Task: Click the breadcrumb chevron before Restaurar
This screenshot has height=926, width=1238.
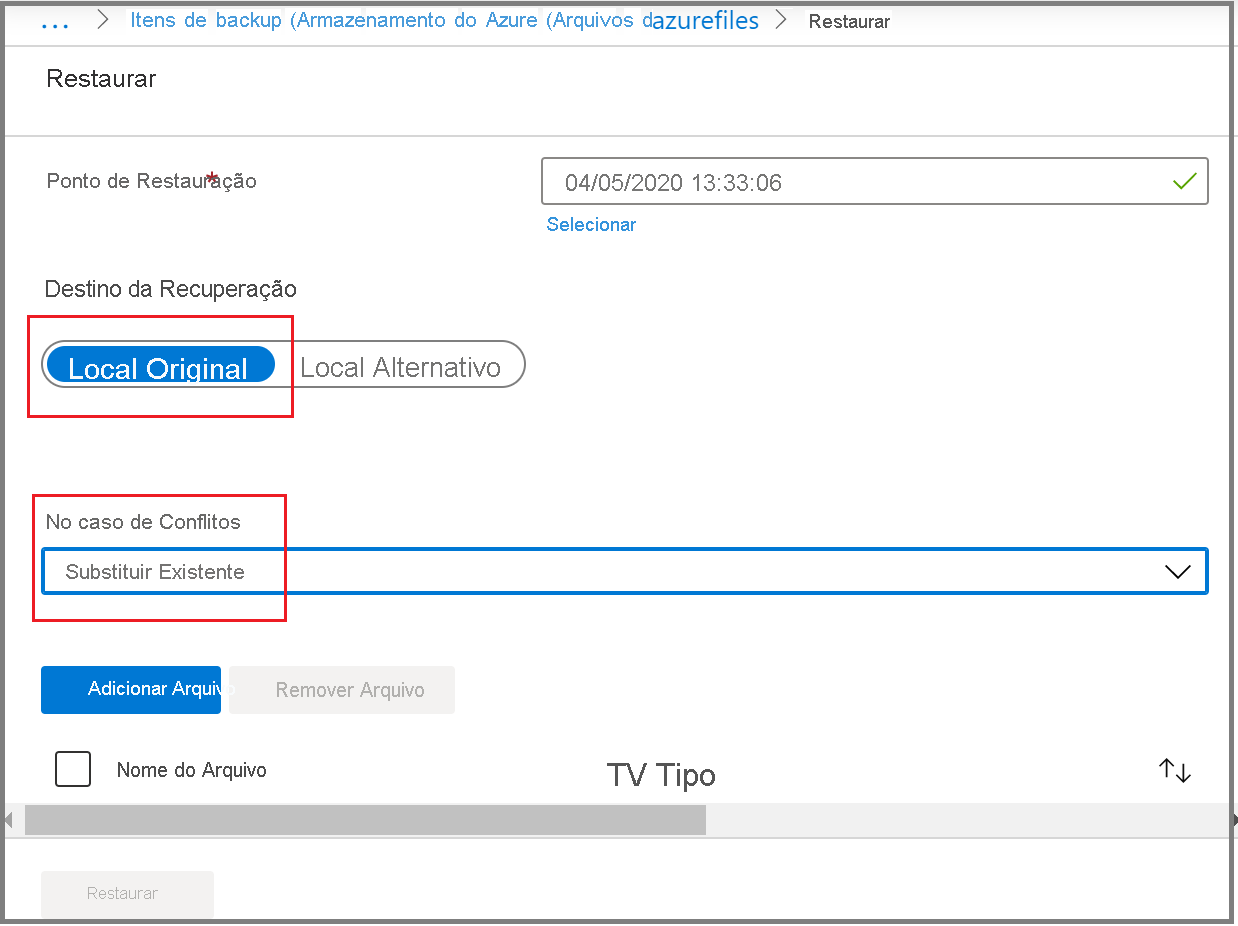Action: tap(783, 20)
